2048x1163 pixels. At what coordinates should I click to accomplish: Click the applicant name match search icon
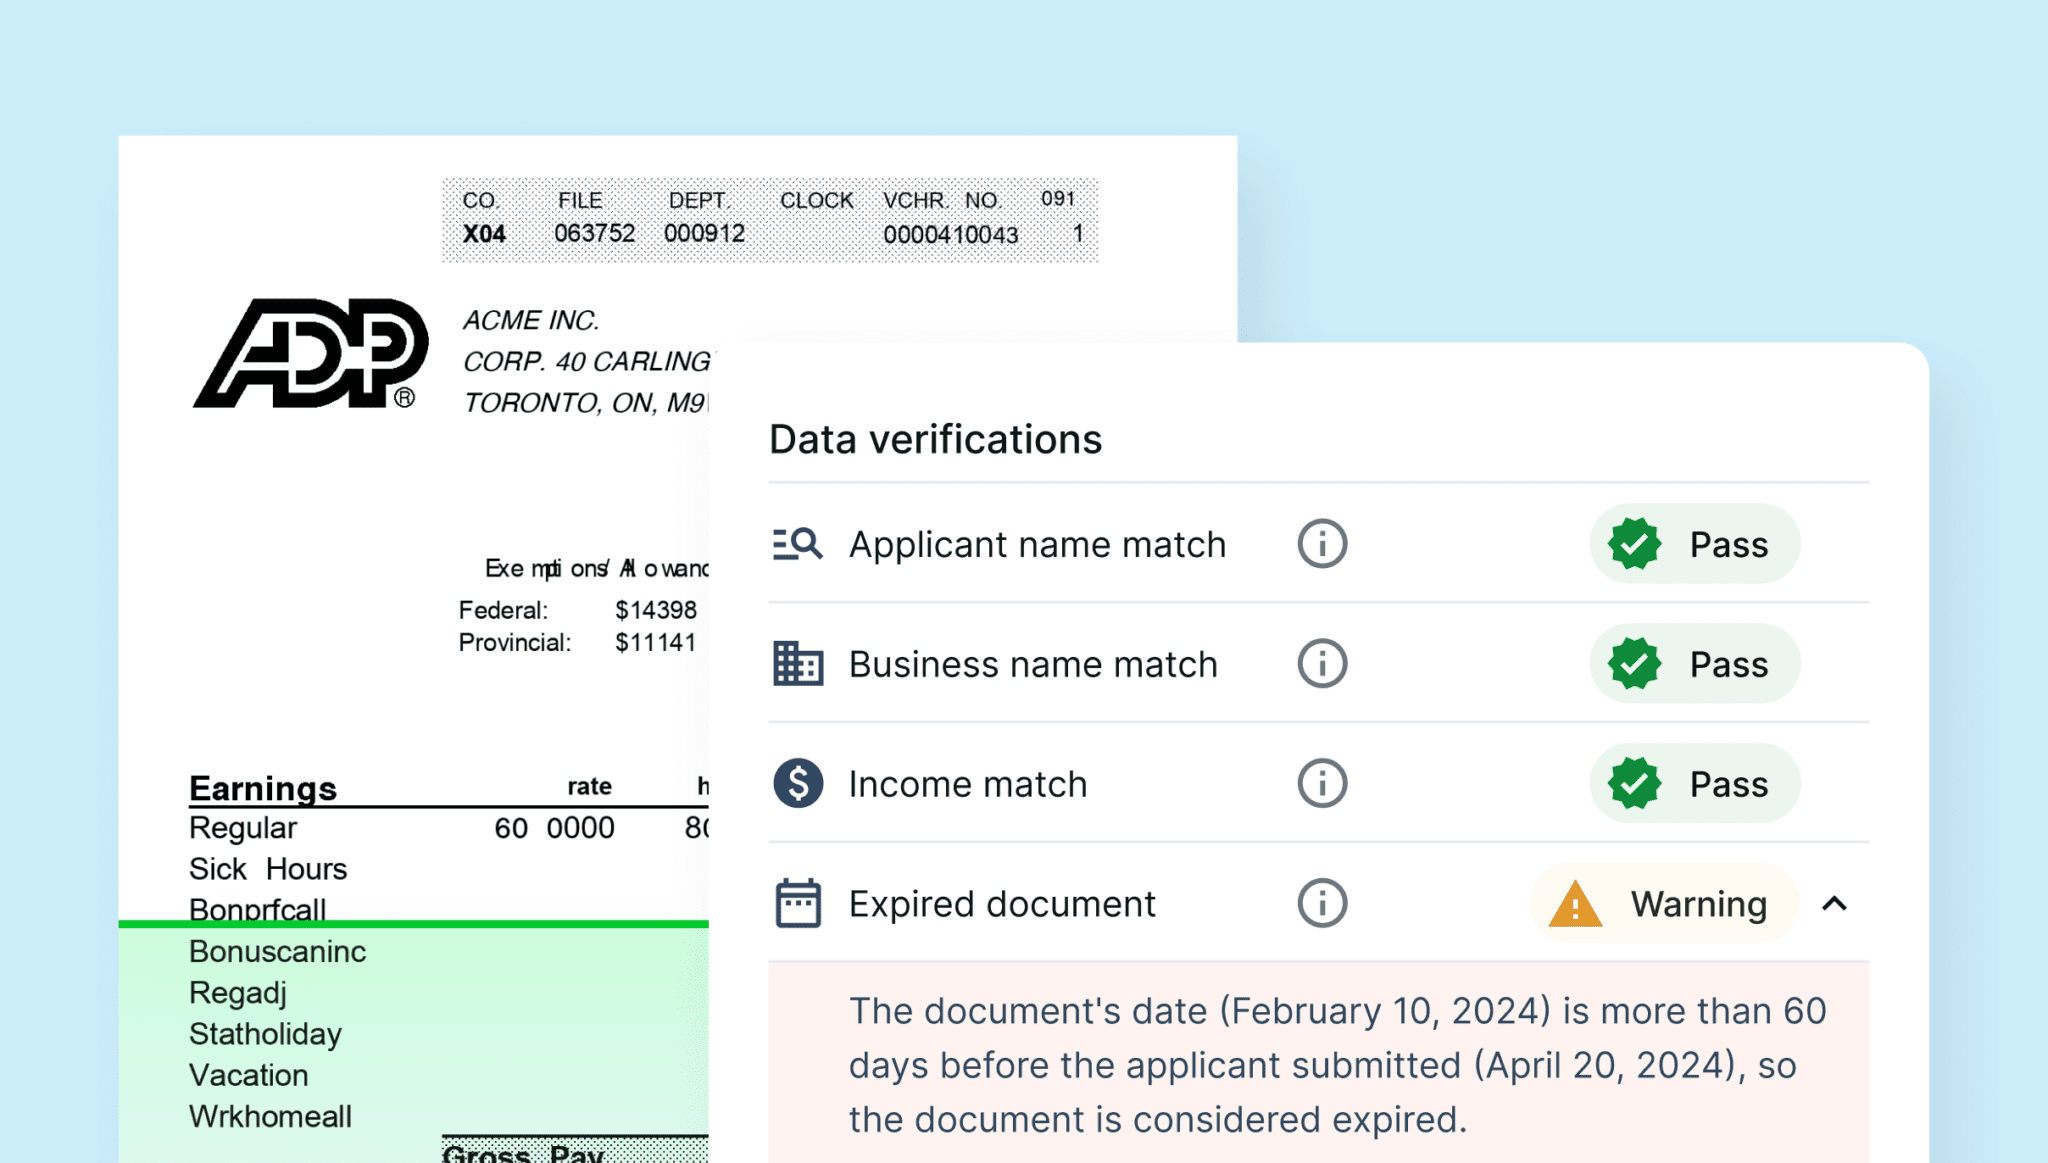tap(797, 544)
